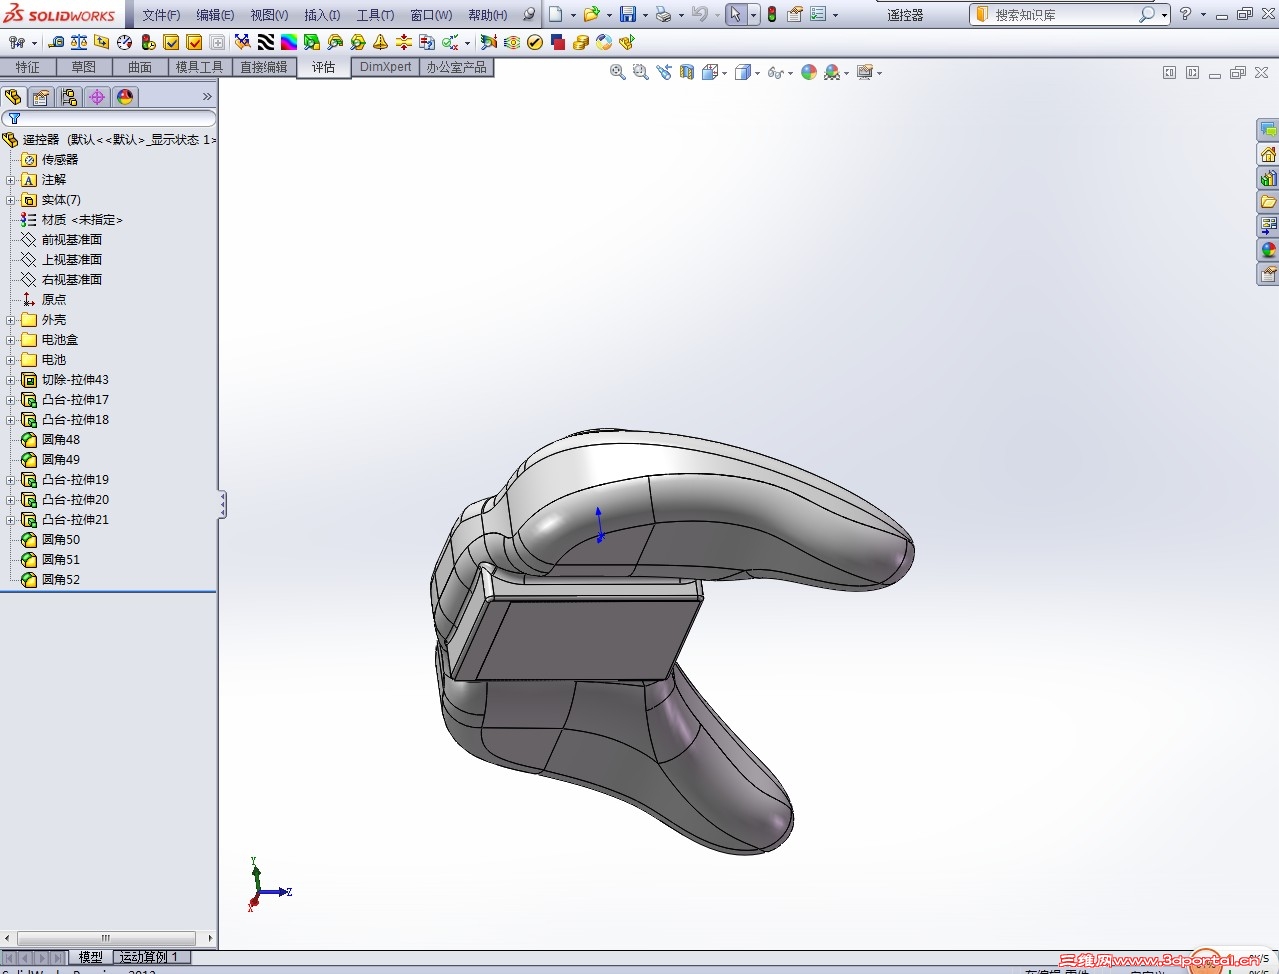Open Statistics traffic-light icon in evaluate toolbar
Image resolution: width=1279 pixels, height=974 pixels.
tap(148, 42)
